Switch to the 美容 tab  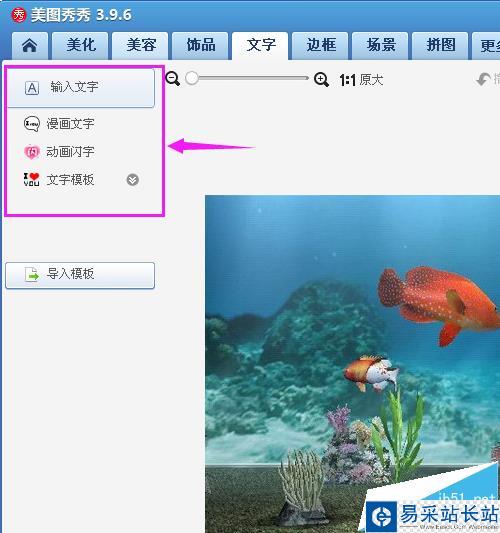pyautogui.click(x=140, y=46)
